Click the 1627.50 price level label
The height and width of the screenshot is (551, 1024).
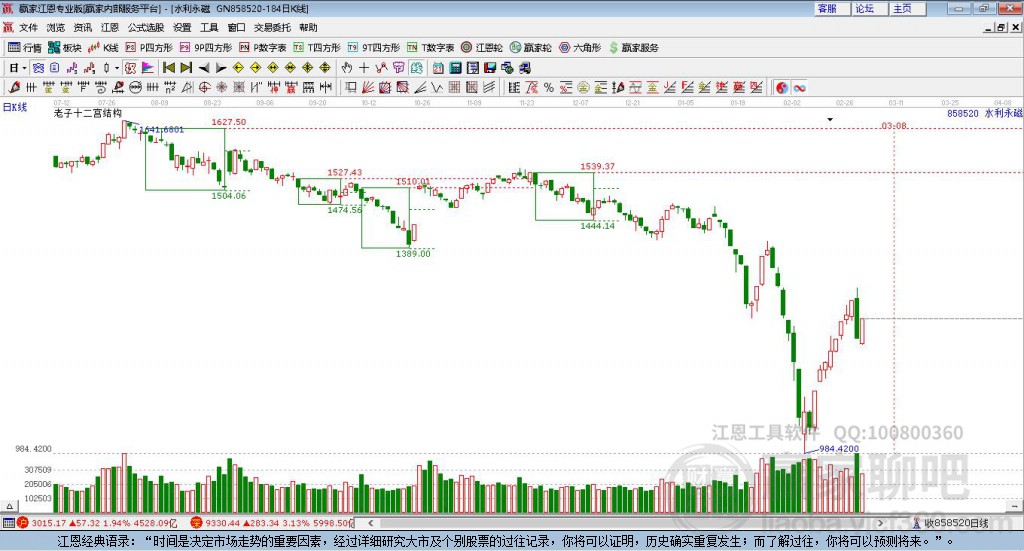(x=229, y=122)
